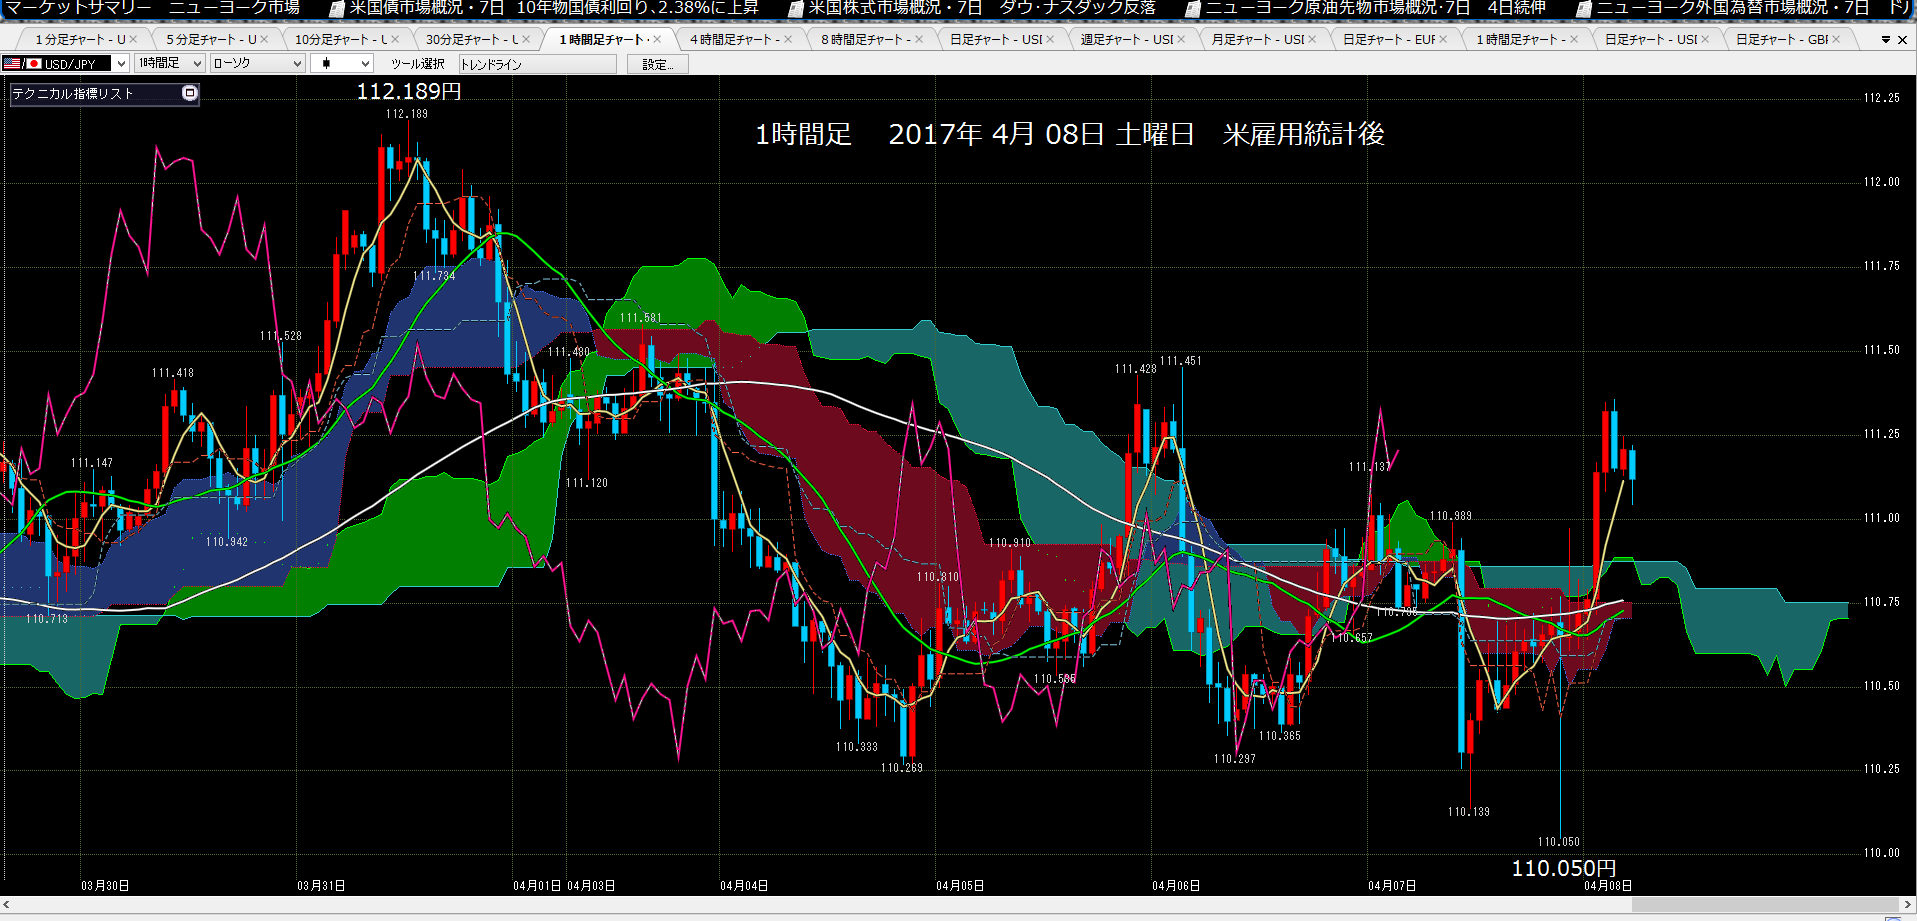Close the 日足チャート - EUR tab
This screenshot has width=1917, height=921.
pyautogui.click(x=1443, y=40)
